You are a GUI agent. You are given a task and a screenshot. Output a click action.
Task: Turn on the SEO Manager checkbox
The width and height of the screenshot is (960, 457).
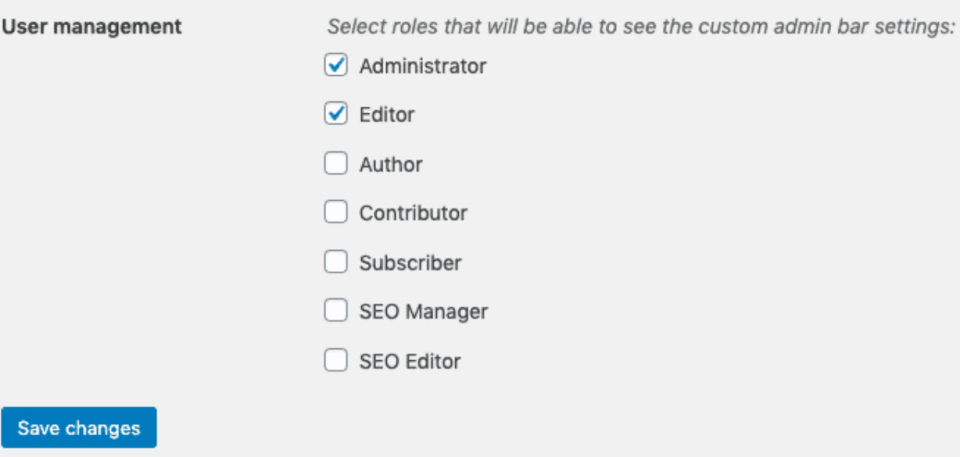tap(335, 311)
